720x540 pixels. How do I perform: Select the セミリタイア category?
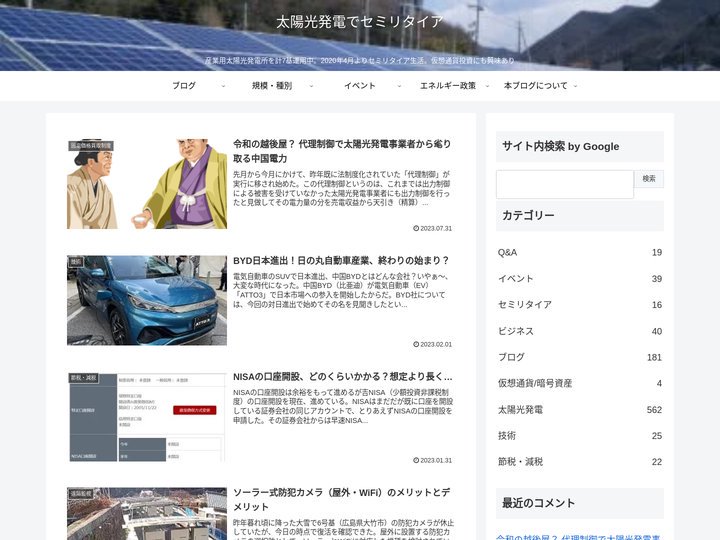pyautogui.click(x=580, y=305)
